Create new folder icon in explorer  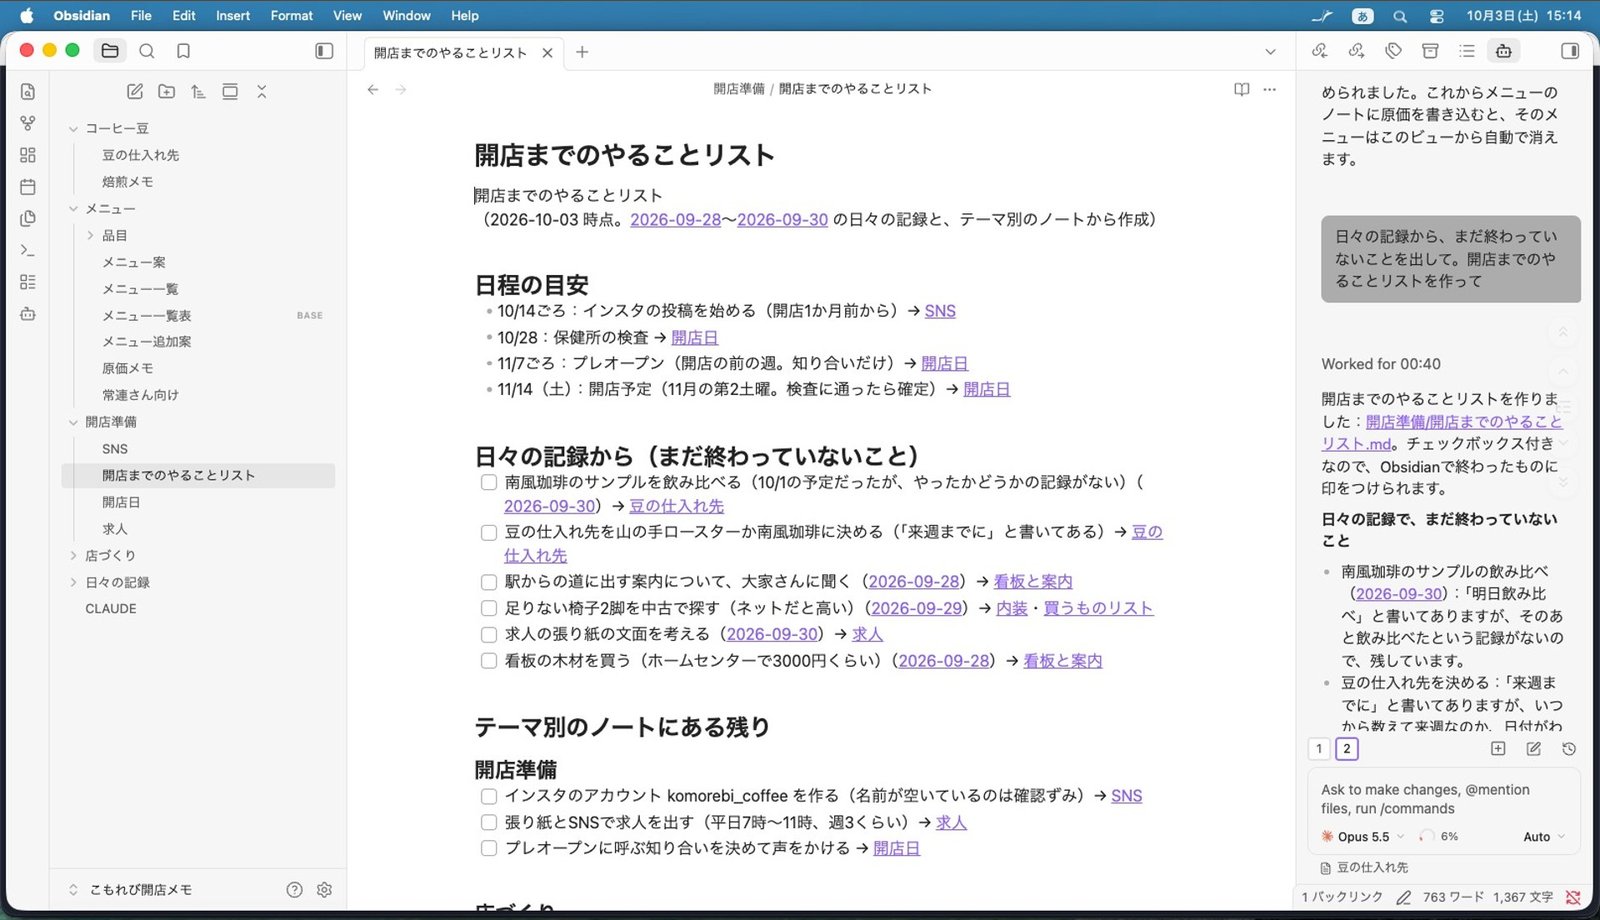(167, 91)
